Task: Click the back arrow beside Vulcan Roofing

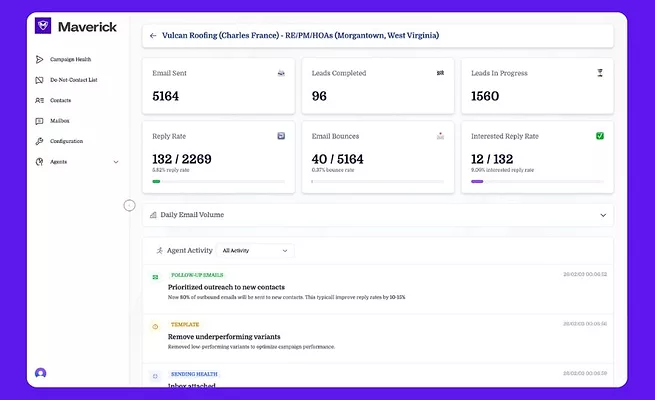Action: click(x=153, y=36)
